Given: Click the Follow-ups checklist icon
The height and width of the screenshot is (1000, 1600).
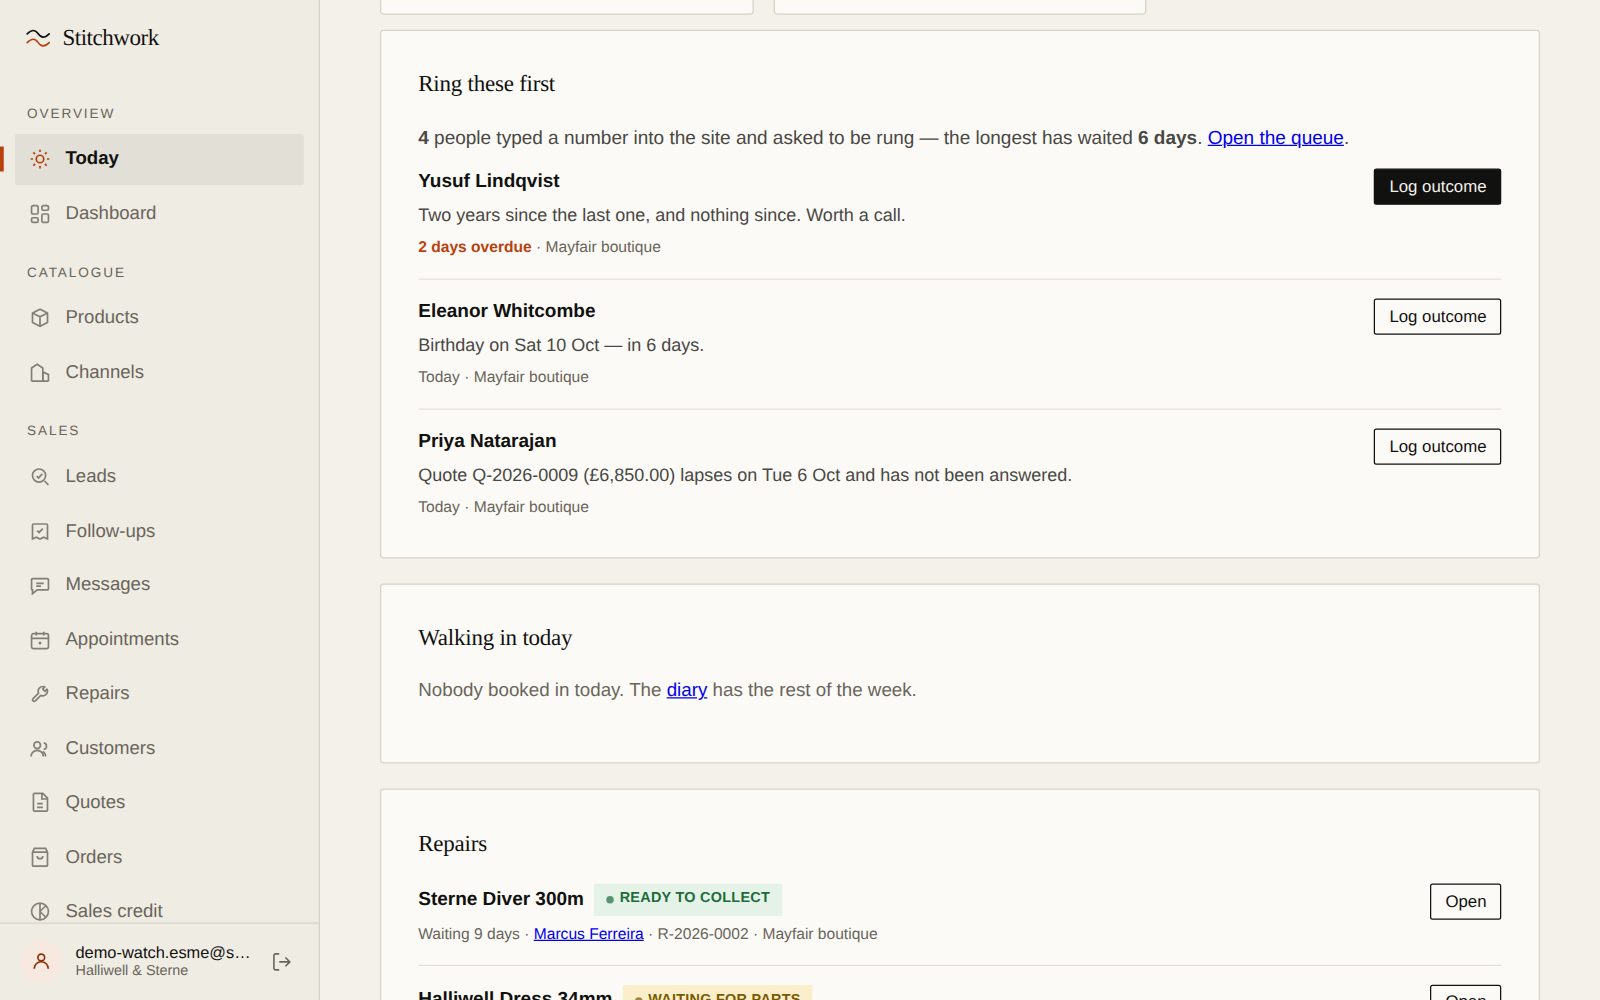Looking at the screenshot, I should click(x=40, y=532).
